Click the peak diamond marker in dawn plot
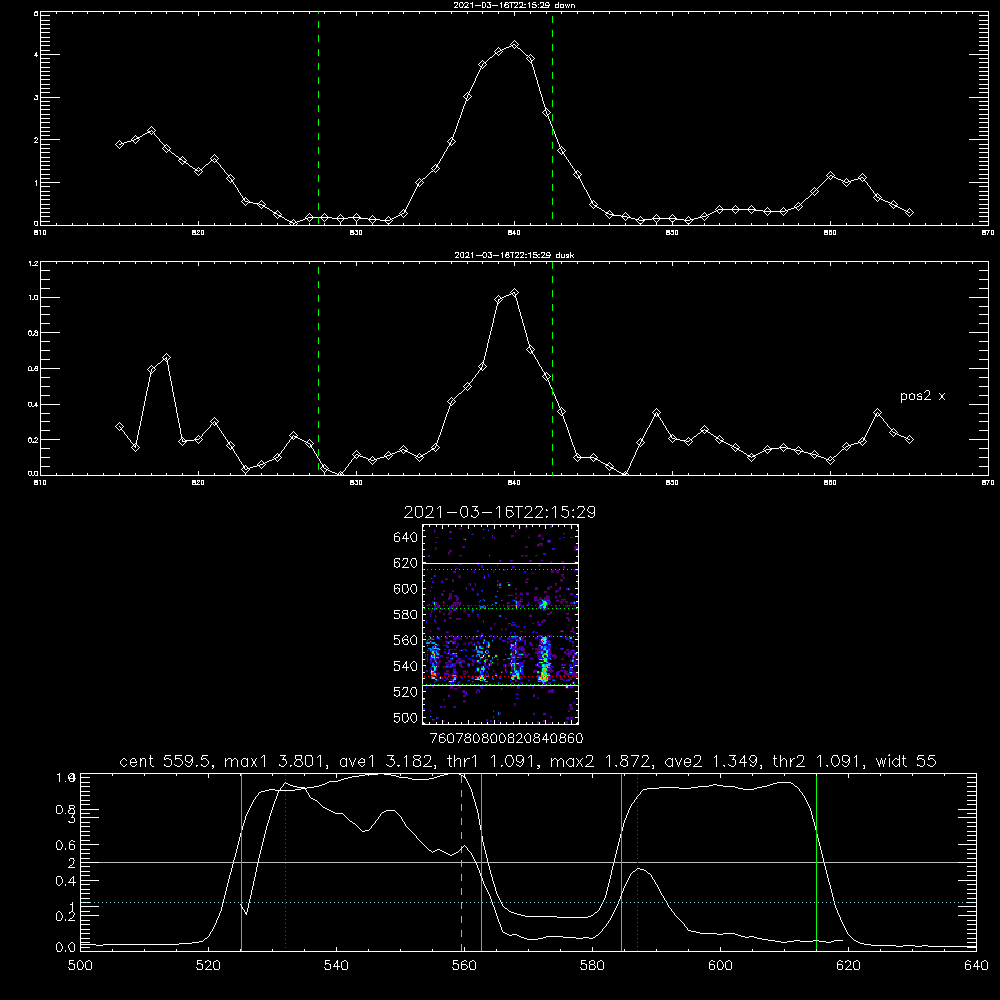Image resolution: width=1000 pixels, height=1000 pixels. pos(515,45)
